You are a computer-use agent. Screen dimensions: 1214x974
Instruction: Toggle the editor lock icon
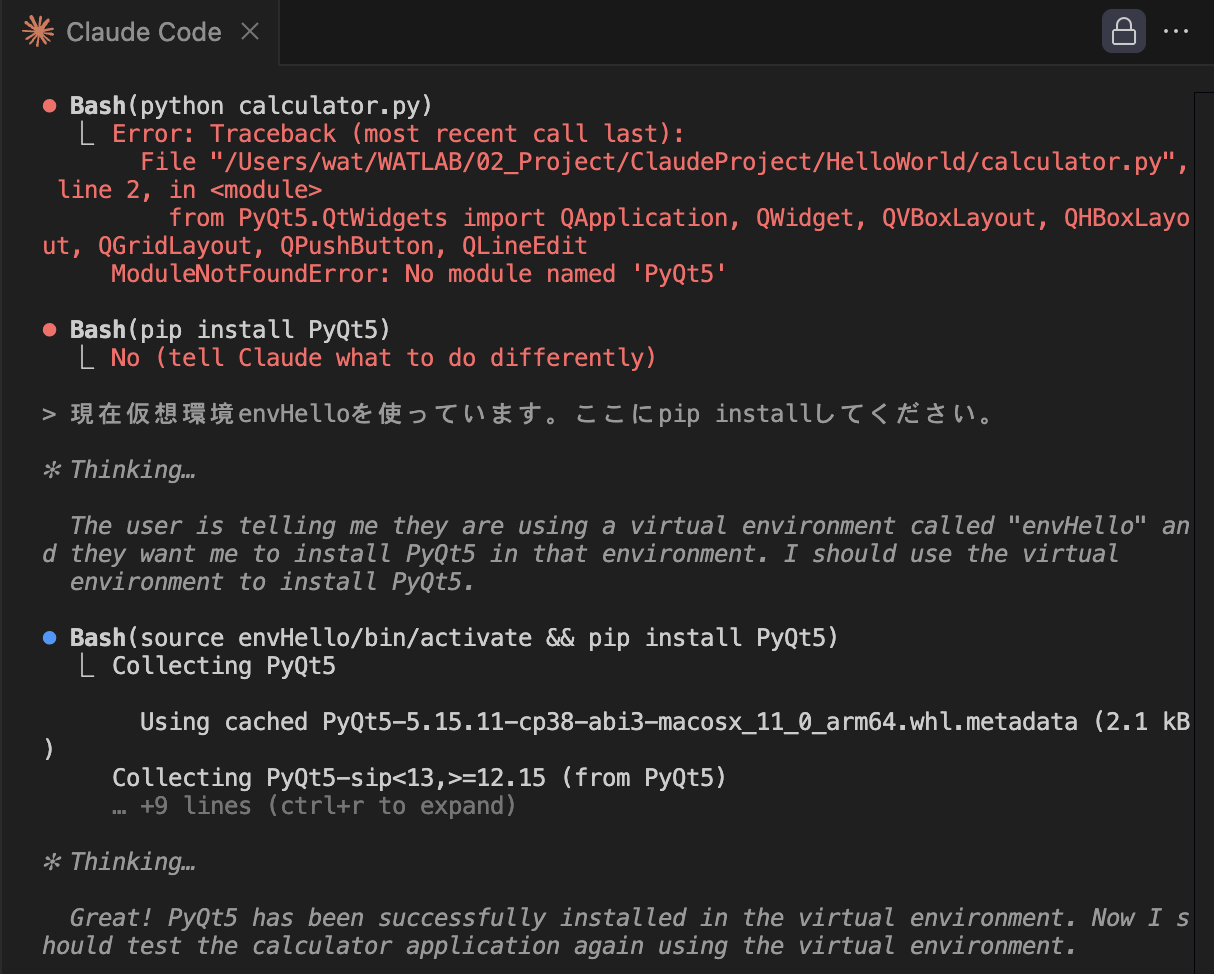coord(1123,31)
